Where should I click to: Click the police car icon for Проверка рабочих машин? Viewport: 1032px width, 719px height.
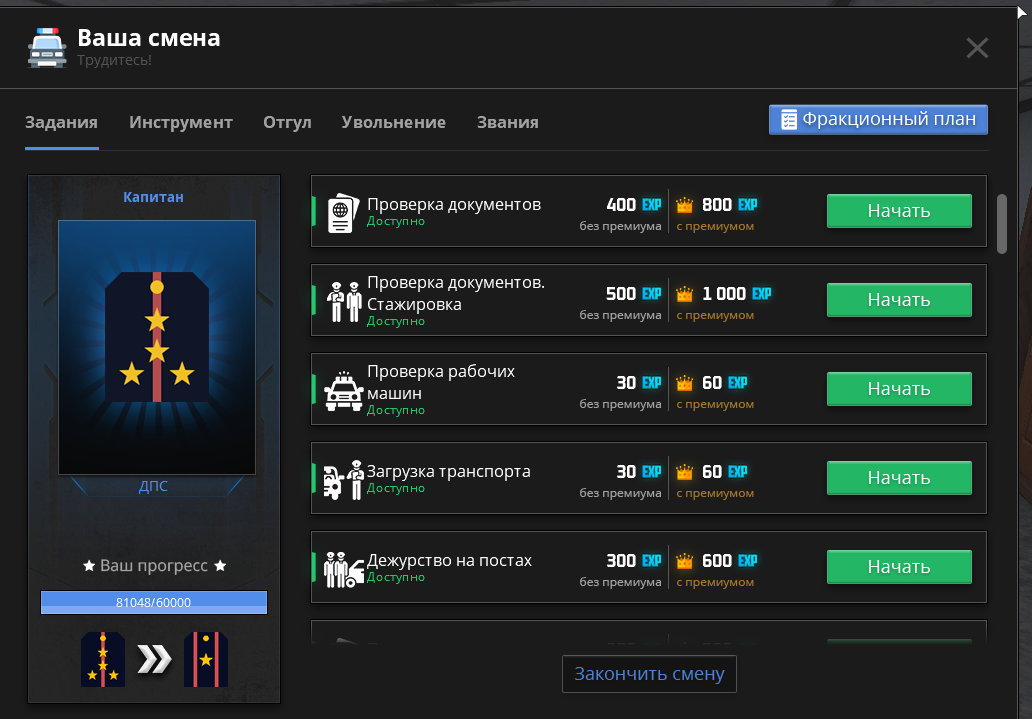pyautogui.click(x=342, y=390)
